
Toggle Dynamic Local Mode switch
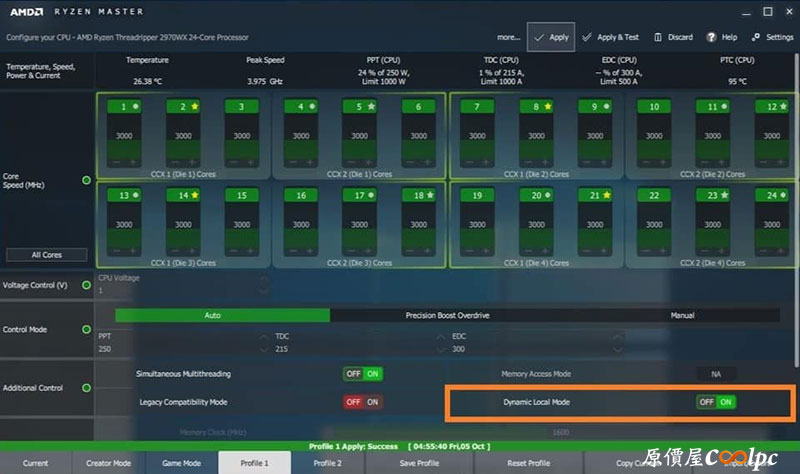tap(716, 402)
